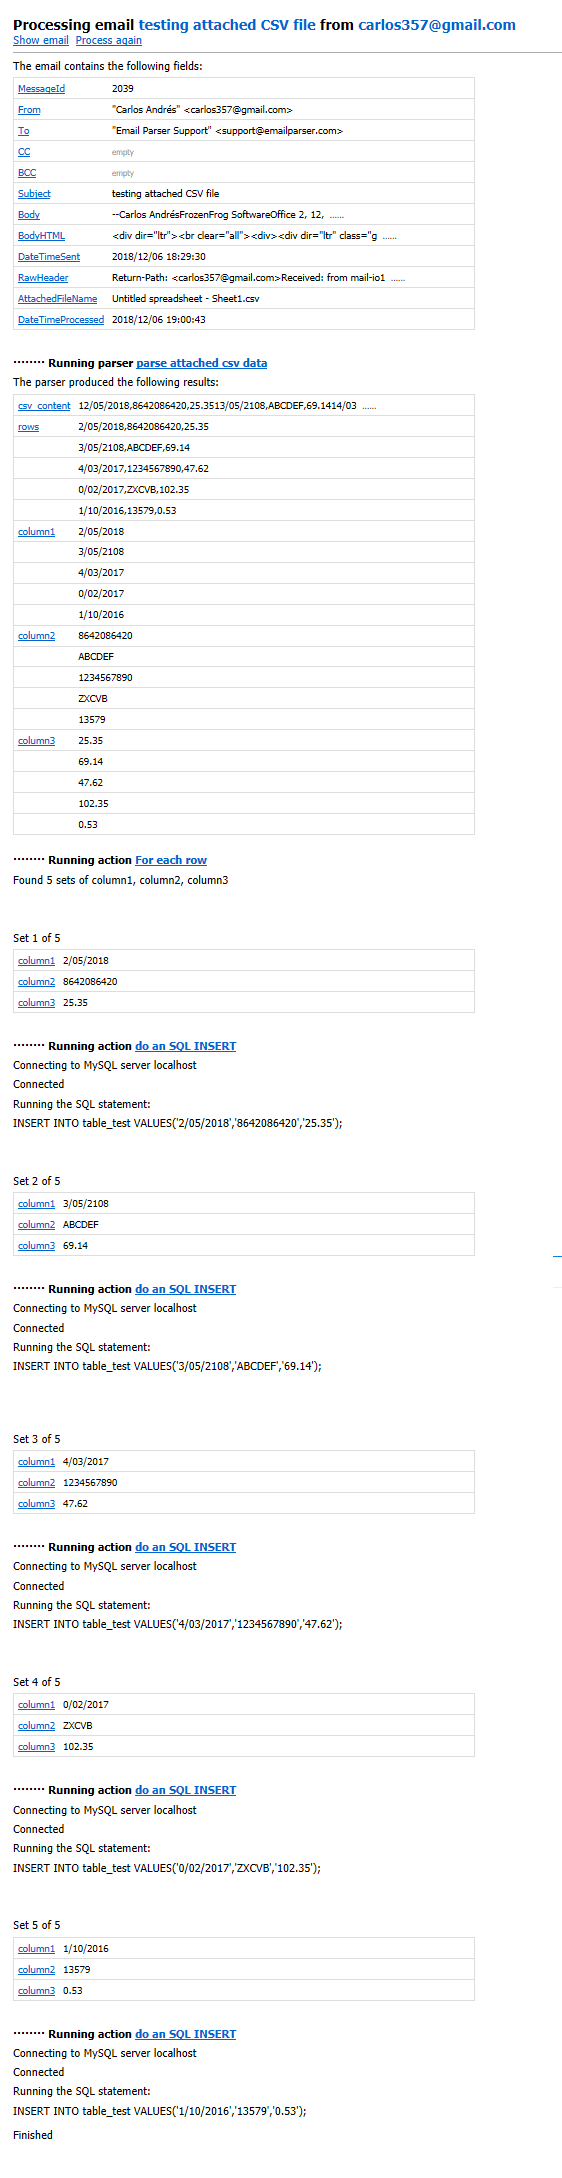
Task: Click the csv_content result field link
Action: (44, 406)
